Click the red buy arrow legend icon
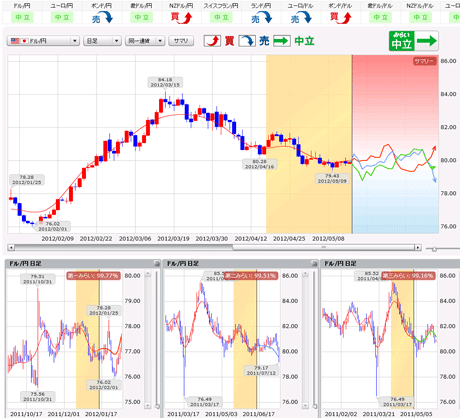The height and width of the screenshot is (418, 460). point(212,41)
